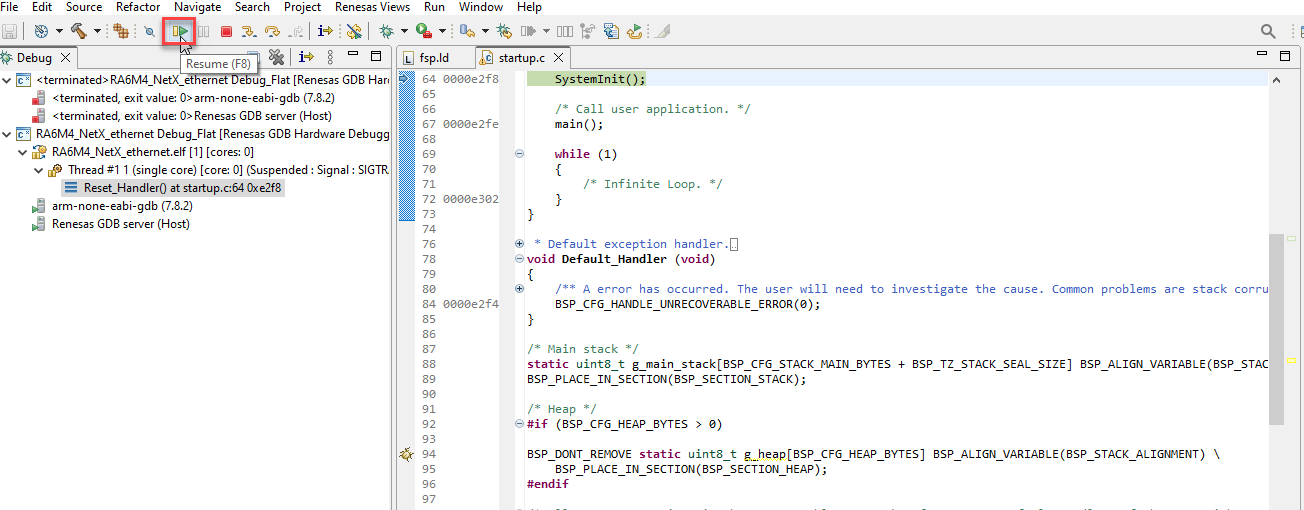Close the startup.c editor tab
Viewport: 1304px width, 510px height.
pyautogui.click(x=558, y=58)
